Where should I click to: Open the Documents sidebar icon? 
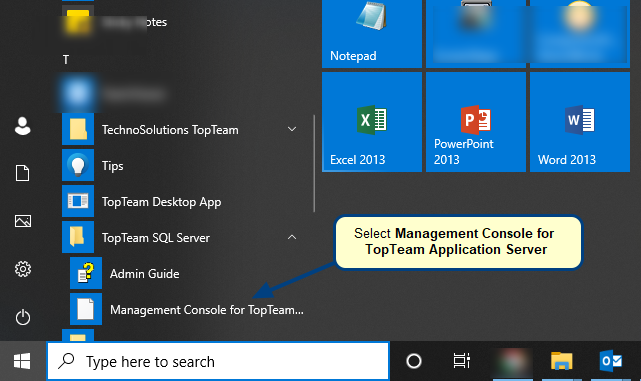coord(22,173)
